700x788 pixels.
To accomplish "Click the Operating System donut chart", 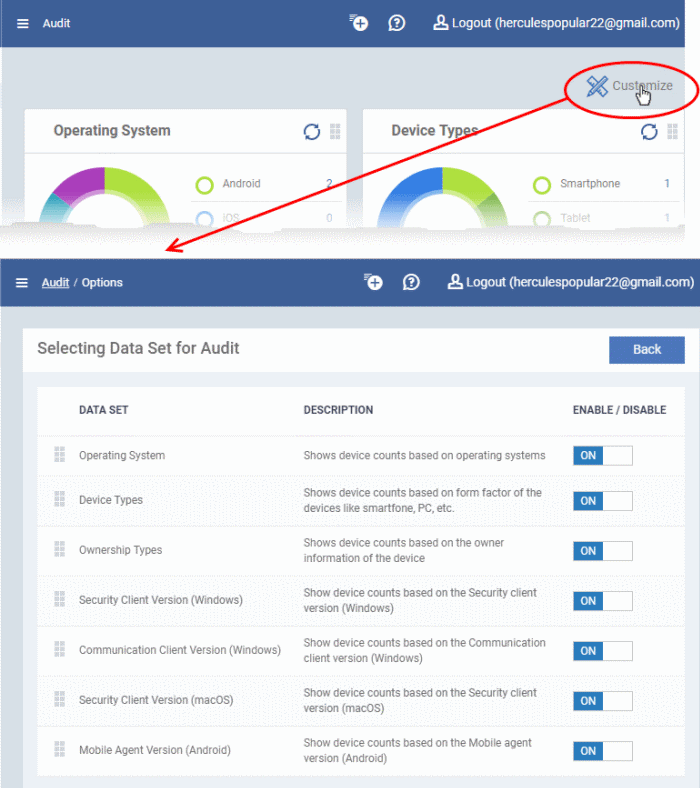I will [x=105, y=196].
